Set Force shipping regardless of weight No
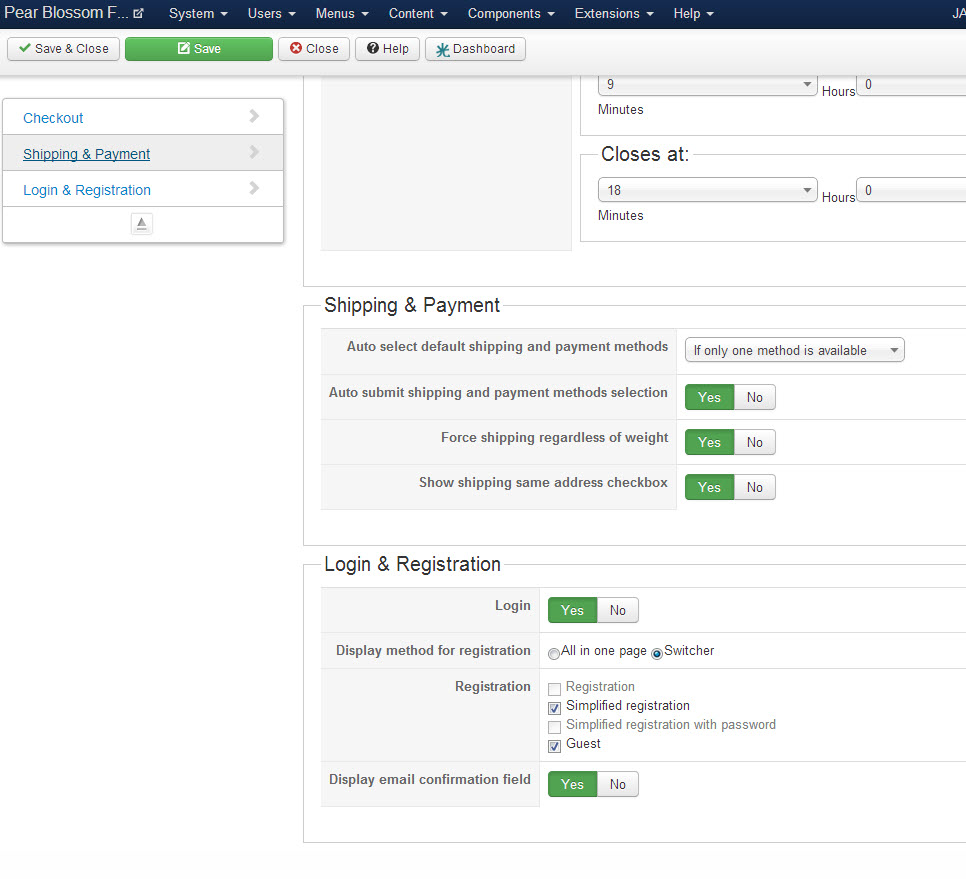 coord(755,442)
